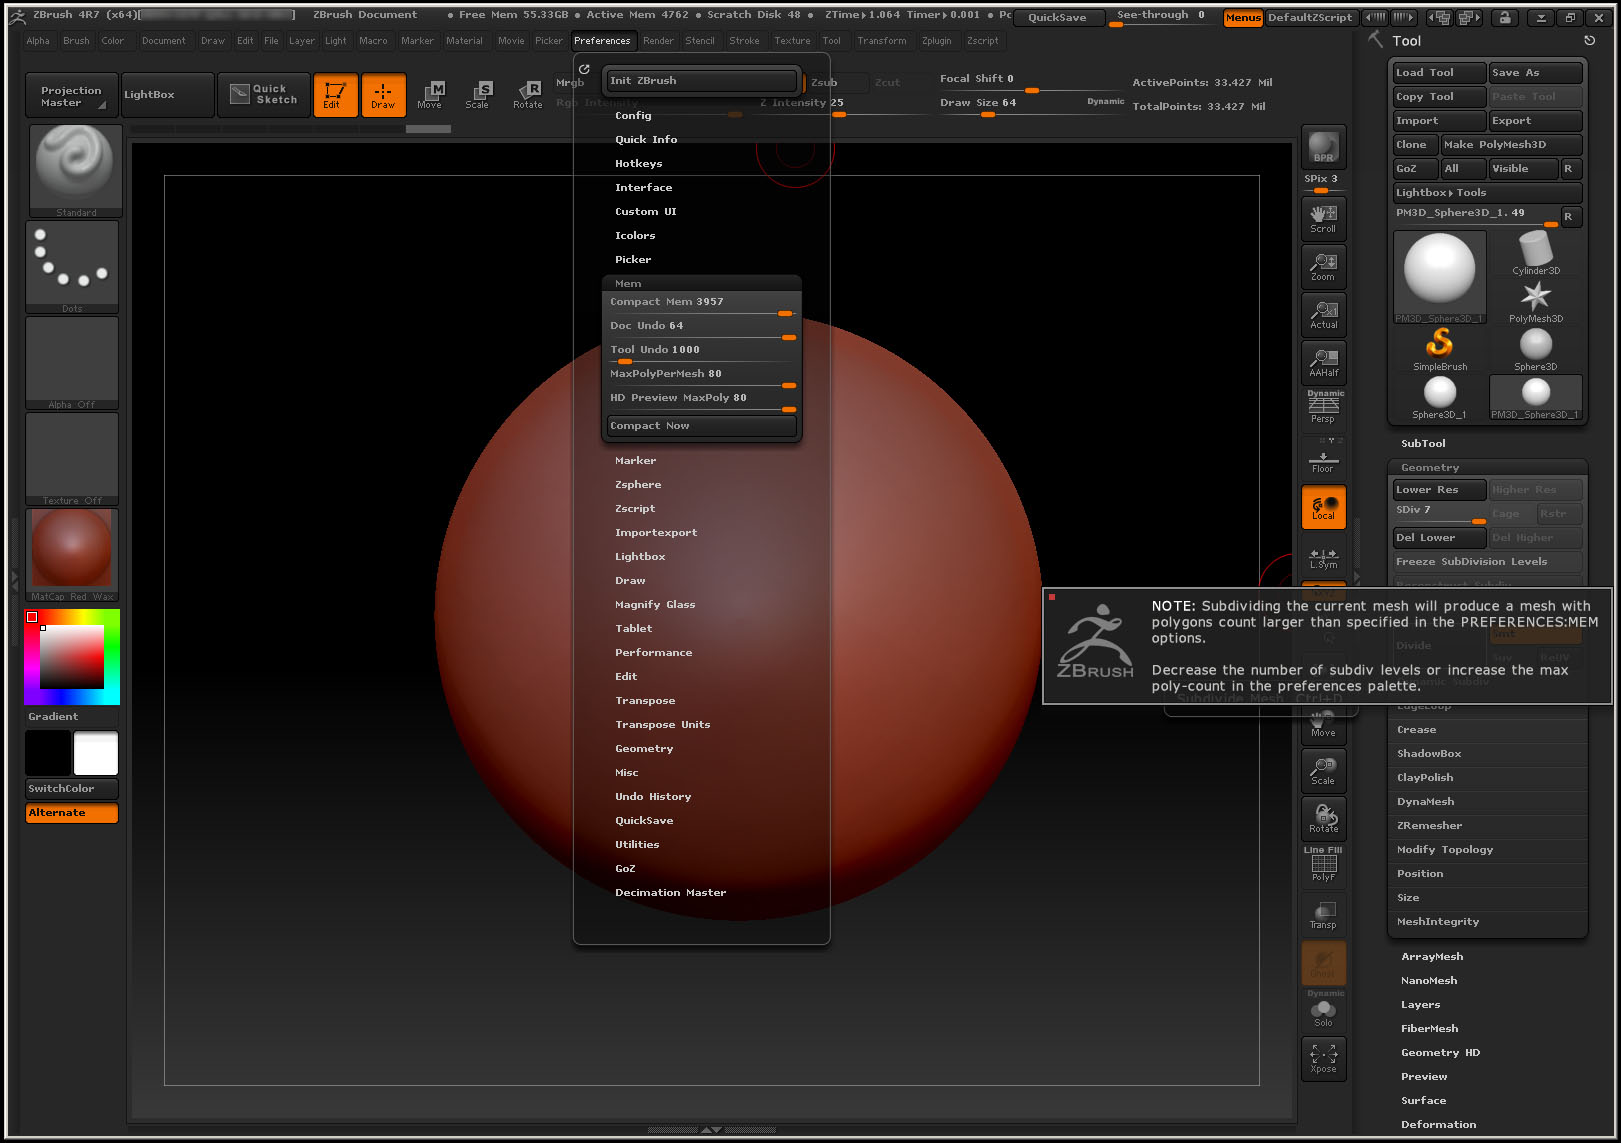Collapse the Mem preferences section

click(628, 284)
